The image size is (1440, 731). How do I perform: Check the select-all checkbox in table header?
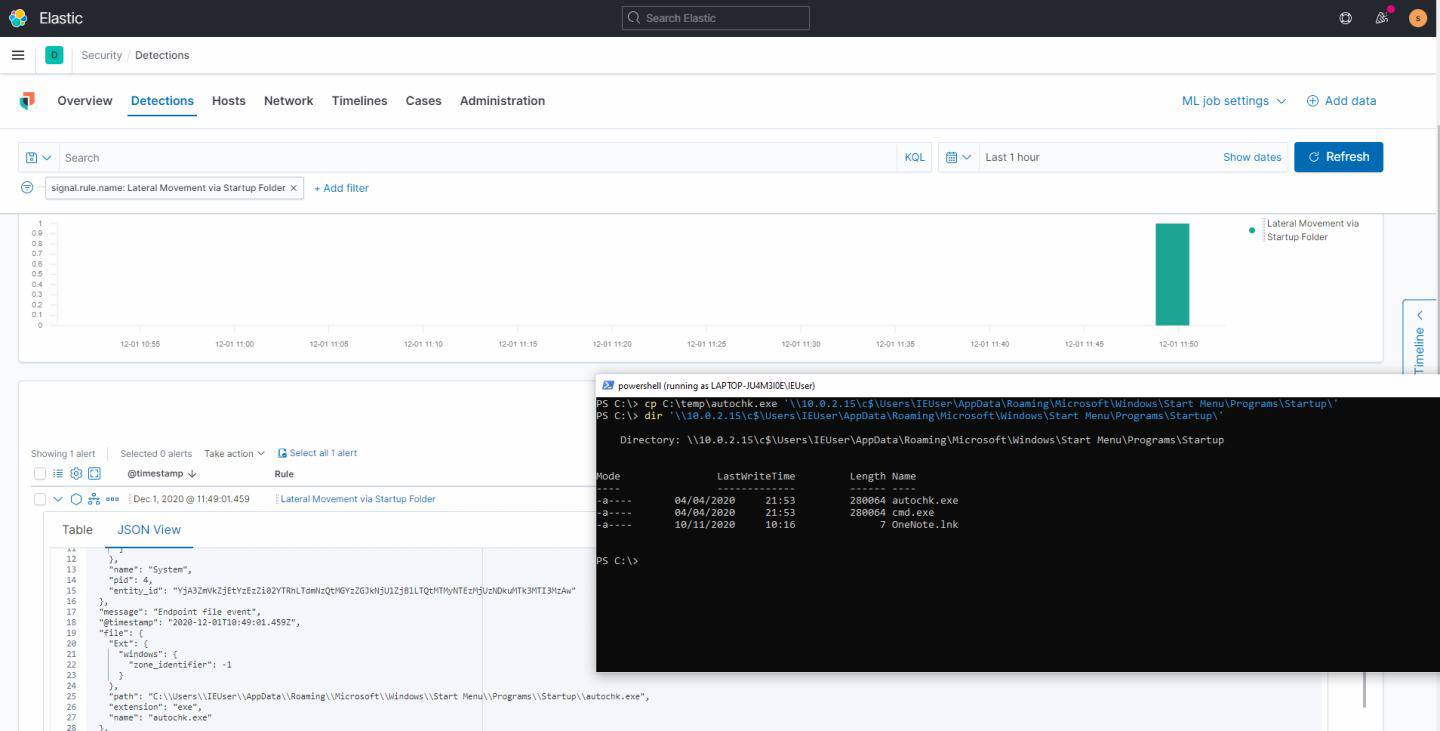pos(40,474)
